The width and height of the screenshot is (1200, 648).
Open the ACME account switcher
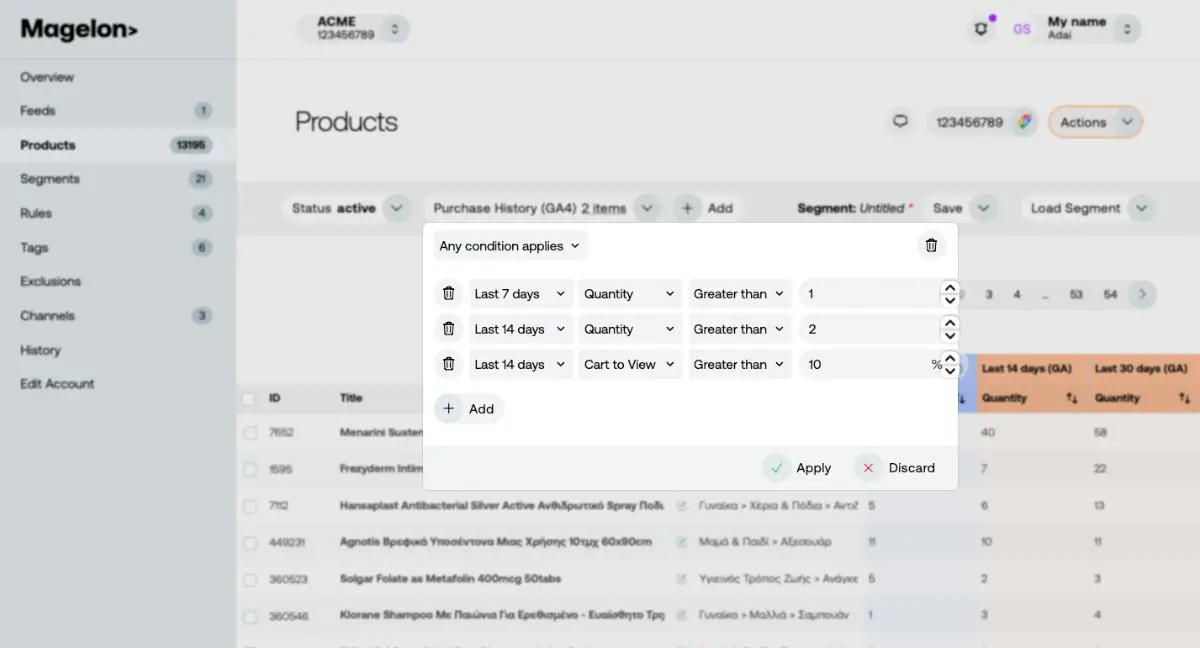(354, 28)
